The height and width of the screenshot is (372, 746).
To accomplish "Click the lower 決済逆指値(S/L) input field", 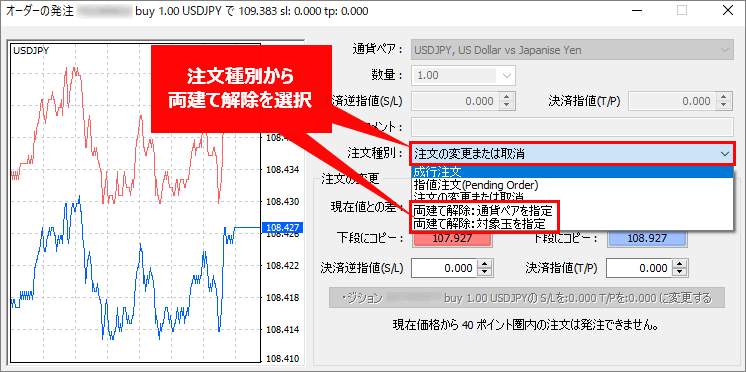I will [x=444, y=268].
